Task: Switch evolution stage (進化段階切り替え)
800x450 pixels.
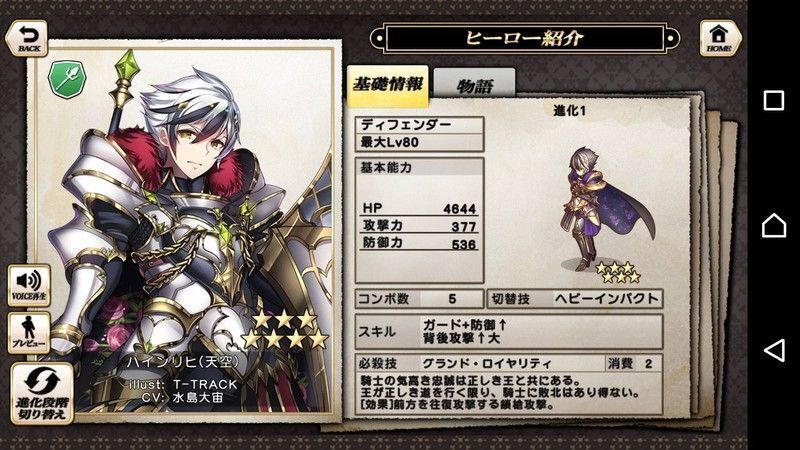Action: pos(42,393)
